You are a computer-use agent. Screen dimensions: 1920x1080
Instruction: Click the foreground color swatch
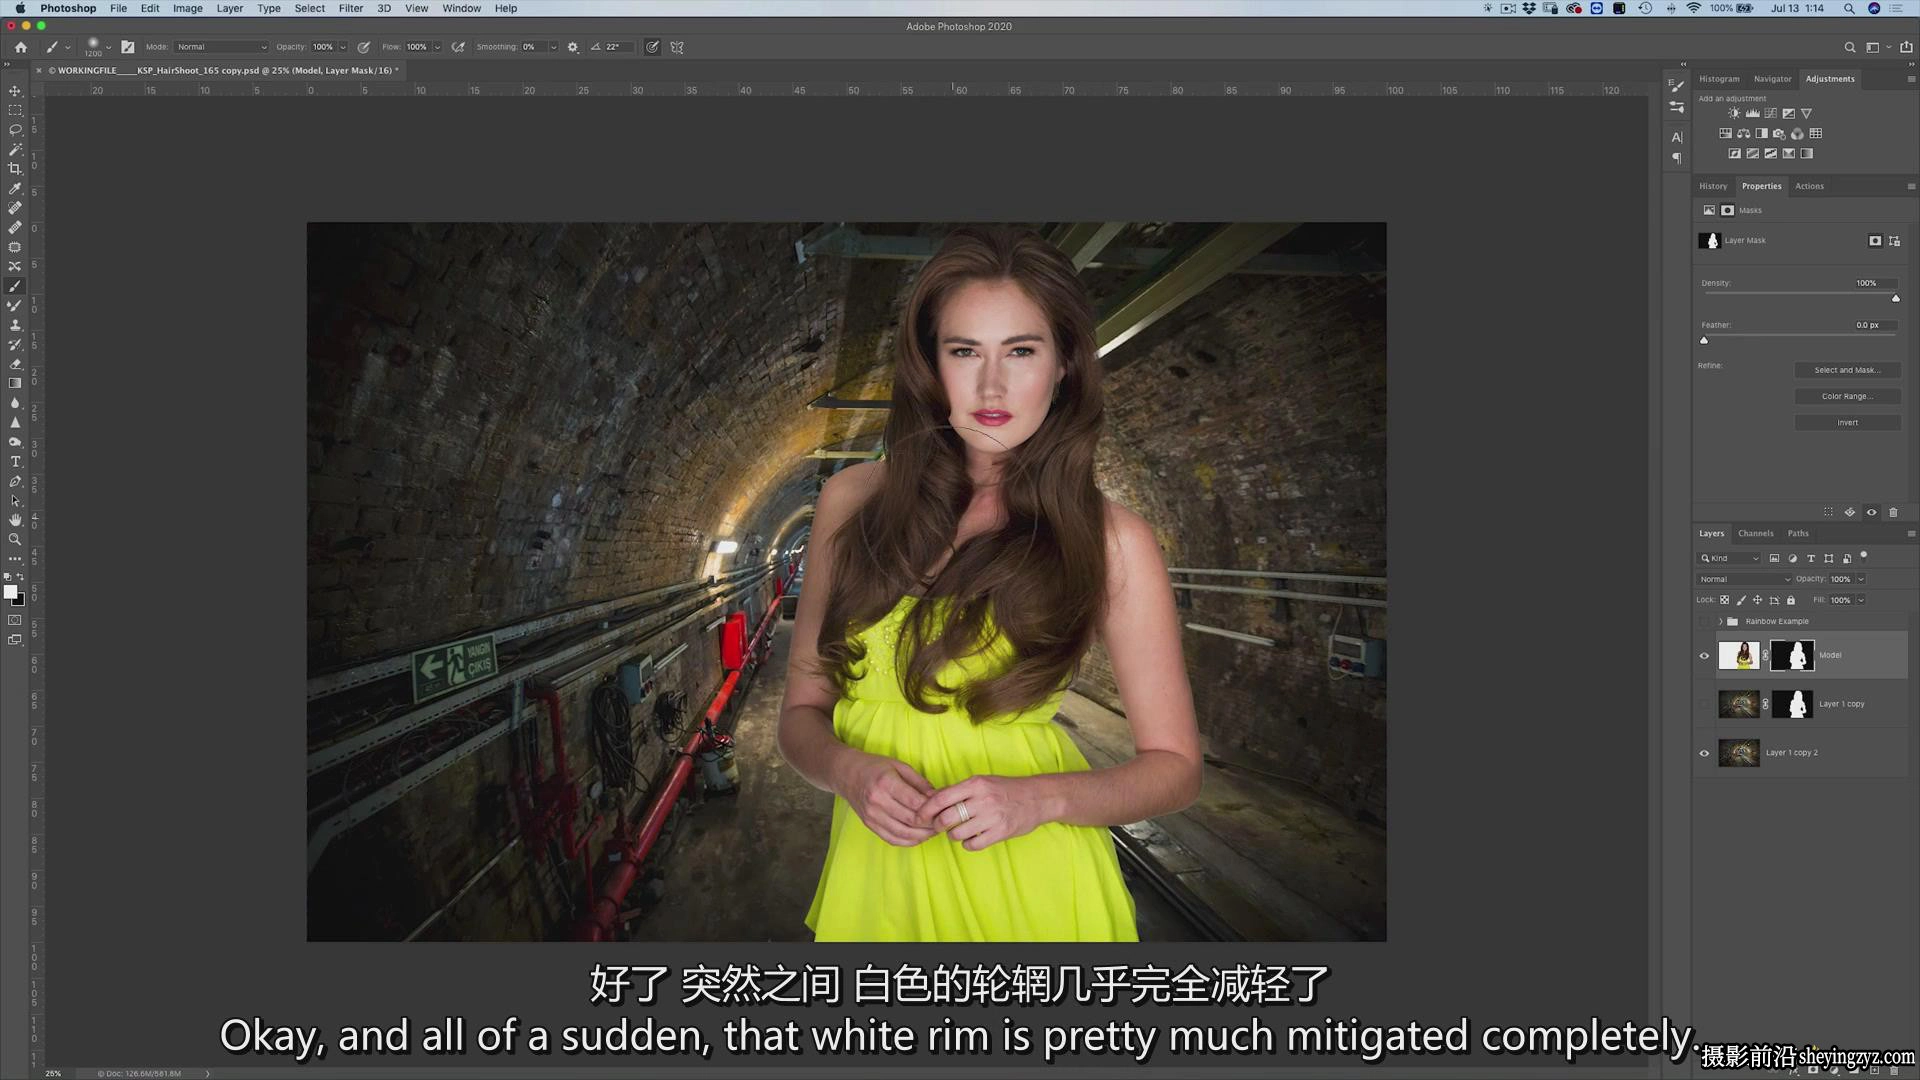(11, 592)
